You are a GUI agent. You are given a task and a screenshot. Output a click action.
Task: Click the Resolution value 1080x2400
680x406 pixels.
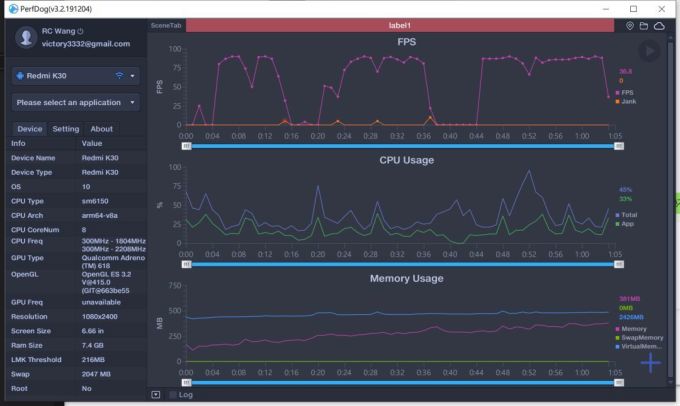click(99, 317)
